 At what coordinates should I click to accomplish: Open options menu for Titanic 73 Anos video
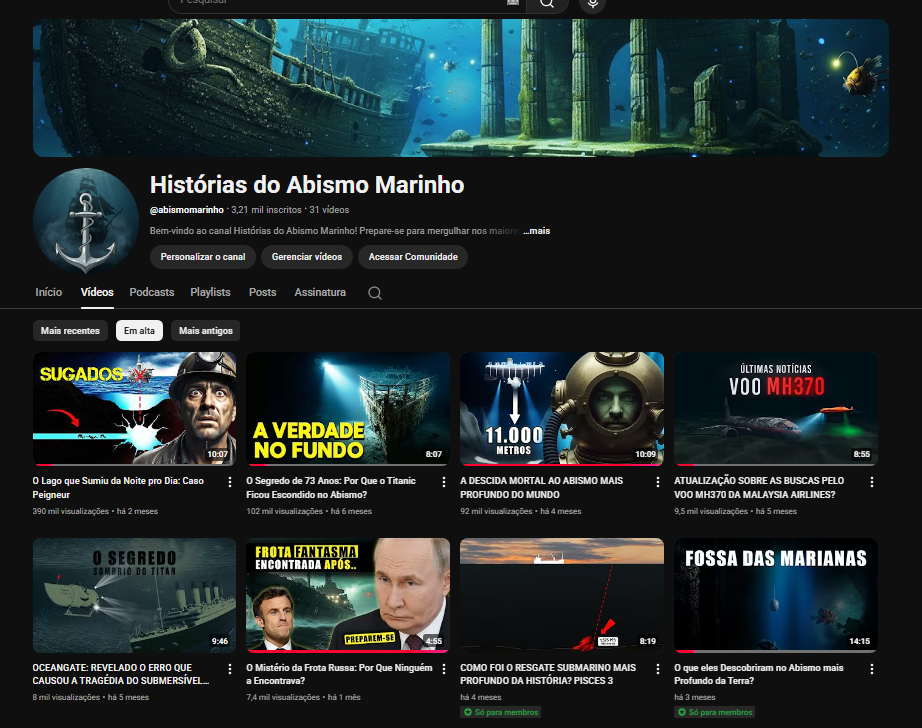pos(443,482)
